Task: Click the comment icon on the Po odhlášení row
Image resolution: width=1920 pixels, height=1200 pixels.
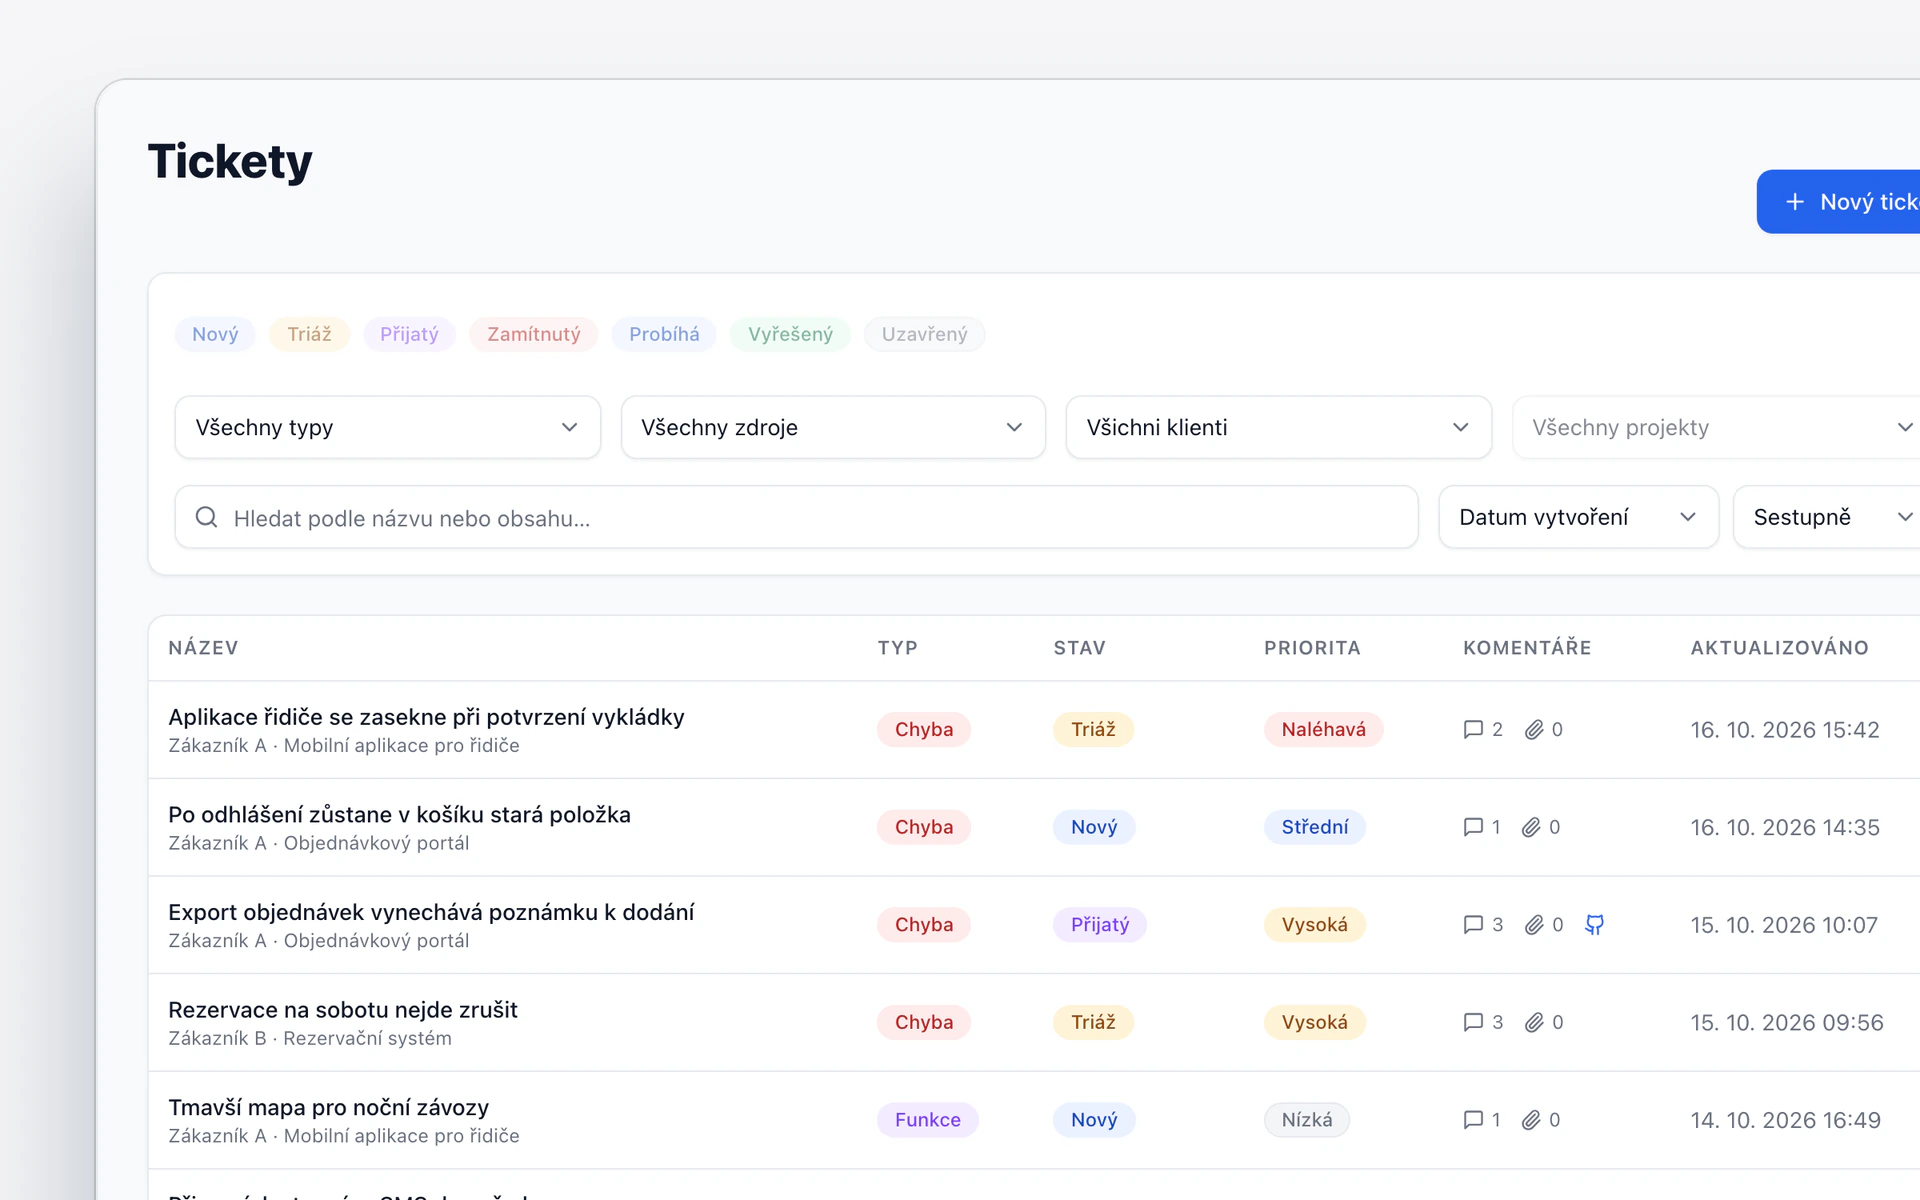Action: [1473, 827]
